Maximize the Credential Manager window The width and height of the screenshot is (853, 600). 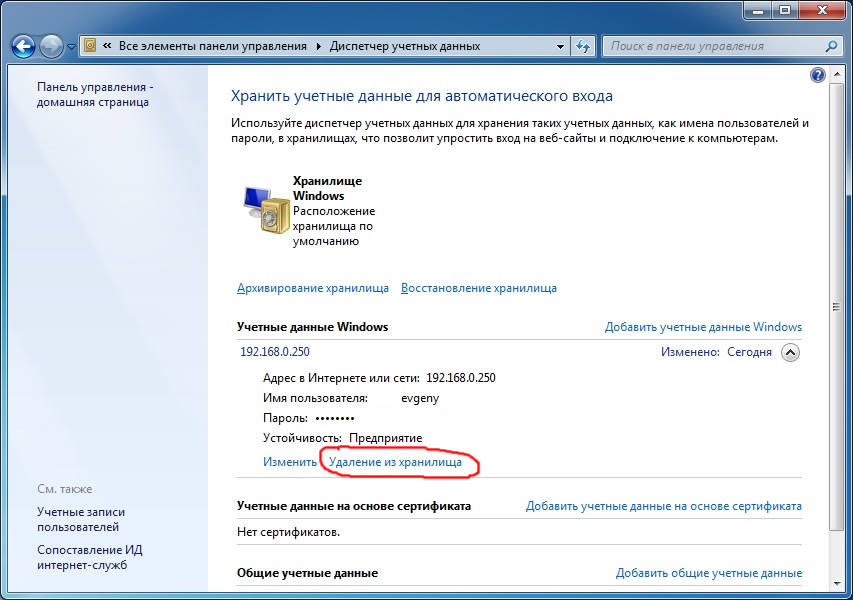click(x=785, y=10)
